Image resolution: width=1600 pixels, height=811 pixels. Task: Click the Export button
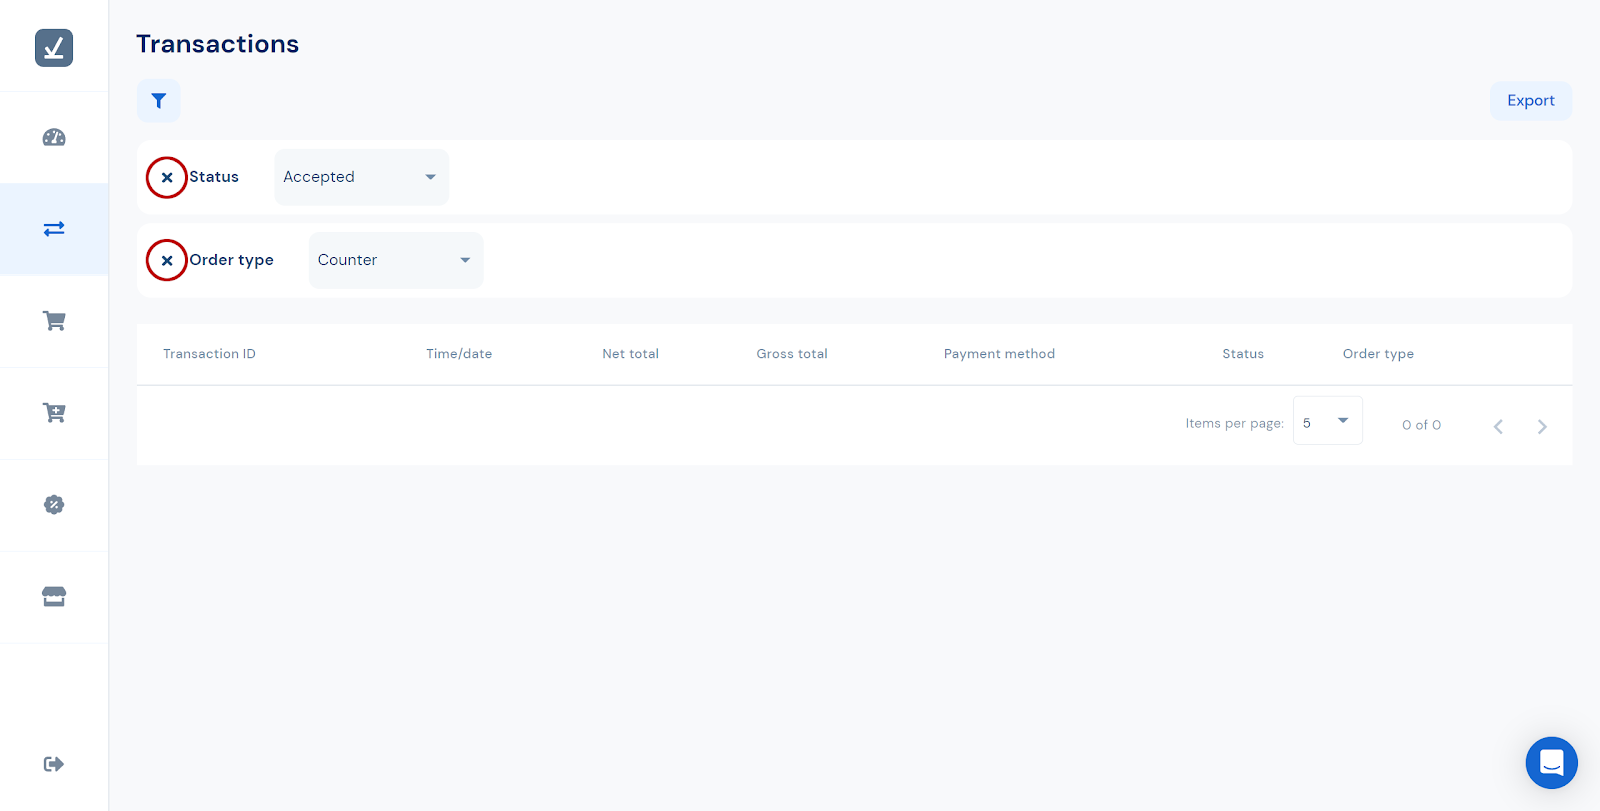click(1531, 101)
